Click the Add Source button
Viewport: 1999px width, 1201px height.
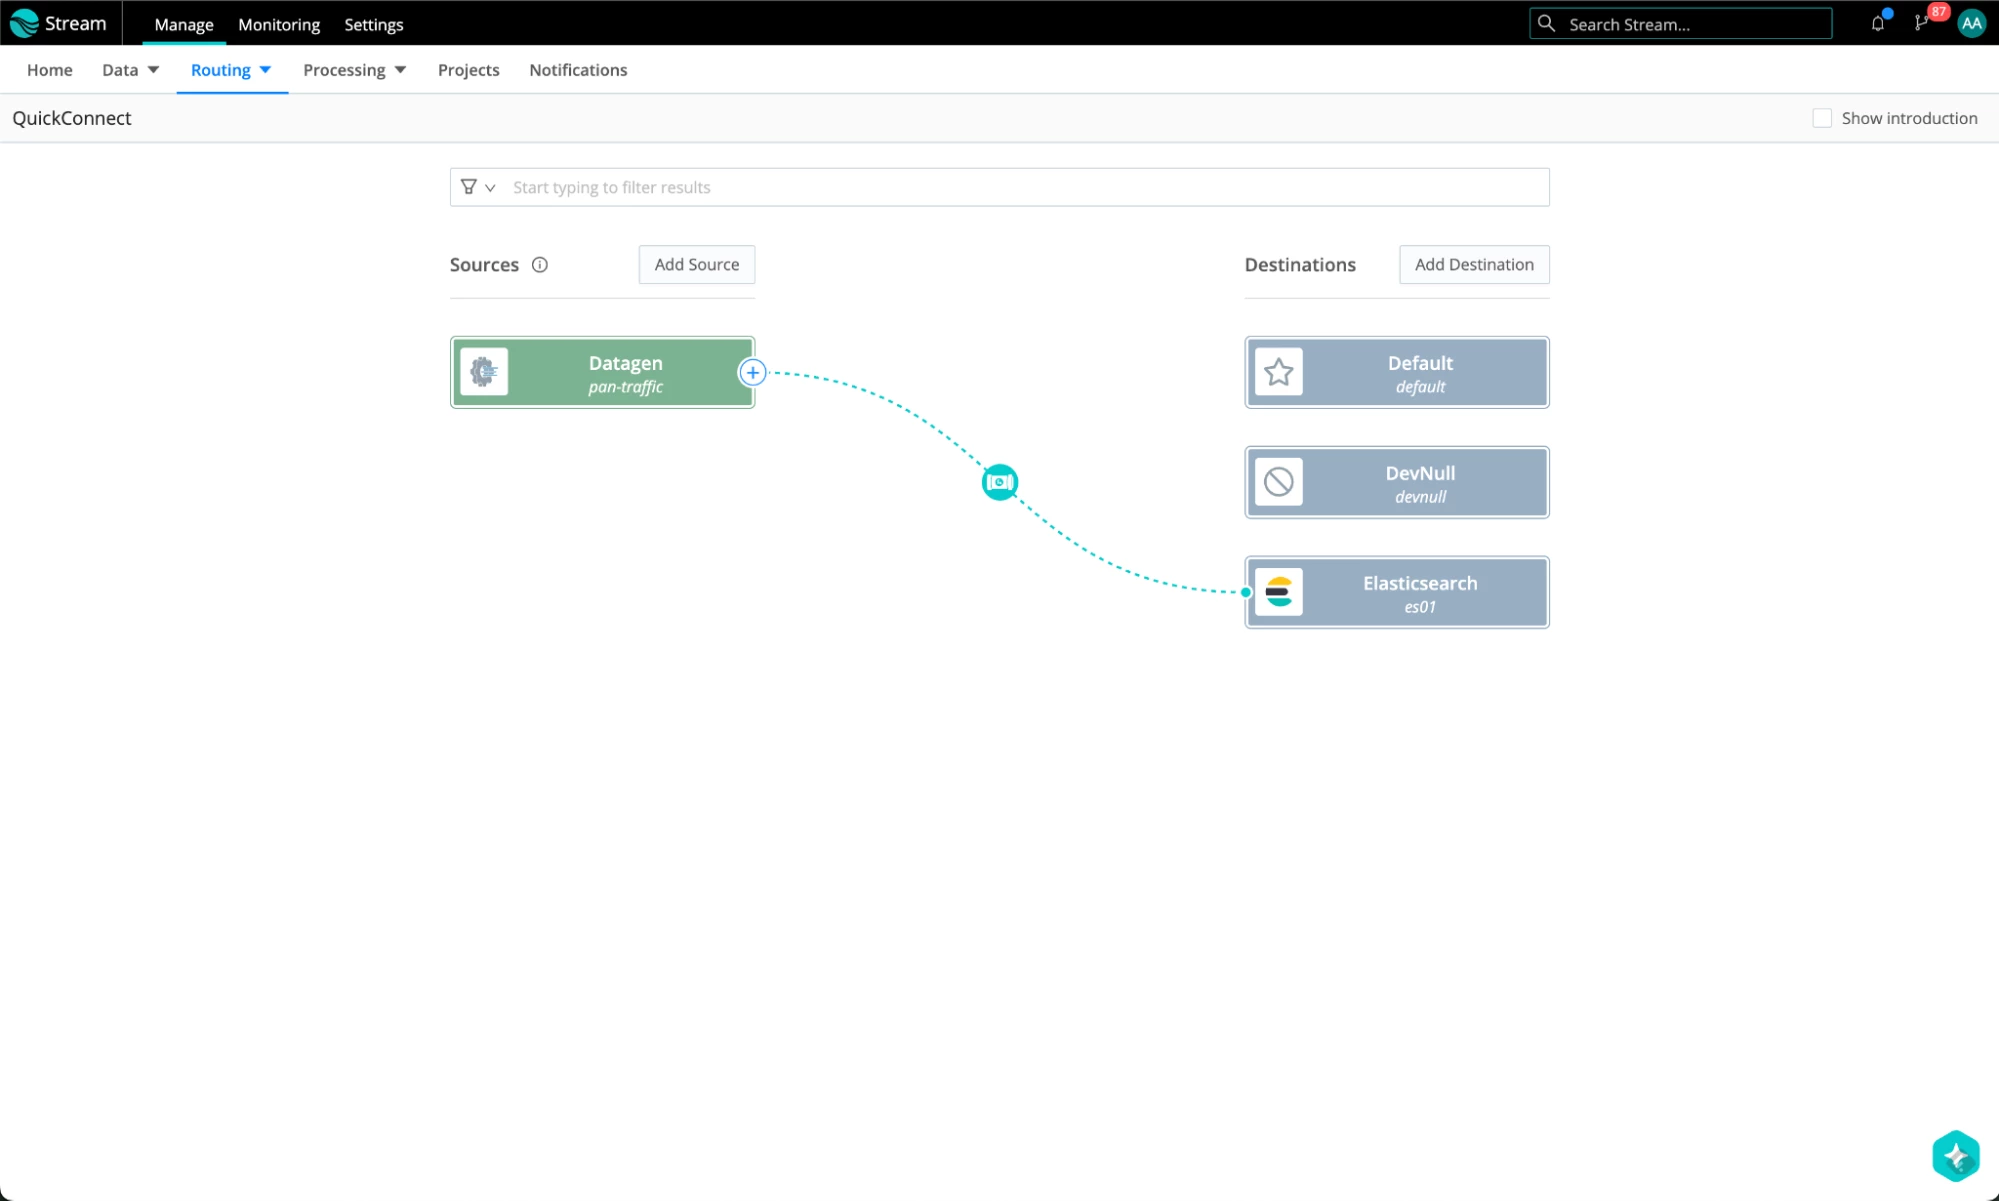coord(697,265)
